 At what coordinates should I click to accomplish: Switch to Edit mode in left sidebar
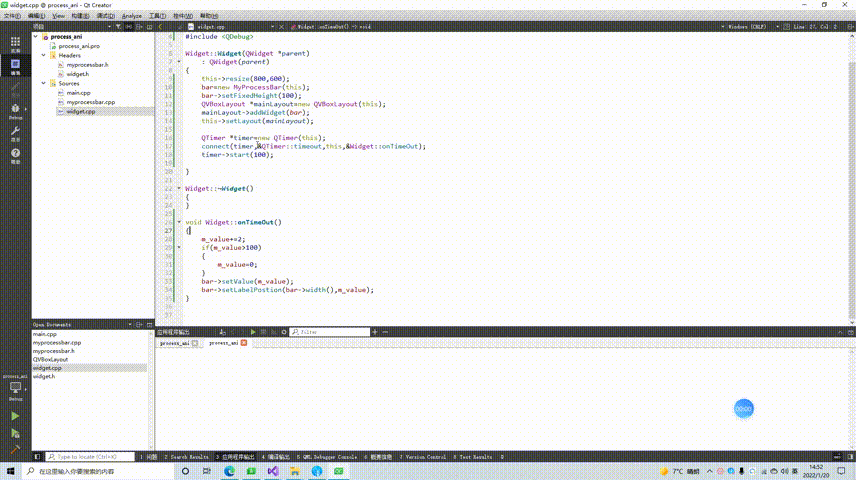(x=15, y=66)
